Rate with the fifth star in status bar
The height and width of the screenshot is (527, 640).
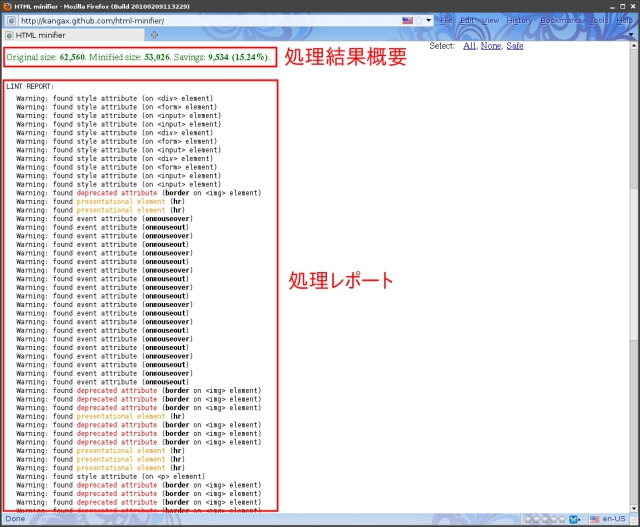[x=562, y=519]
